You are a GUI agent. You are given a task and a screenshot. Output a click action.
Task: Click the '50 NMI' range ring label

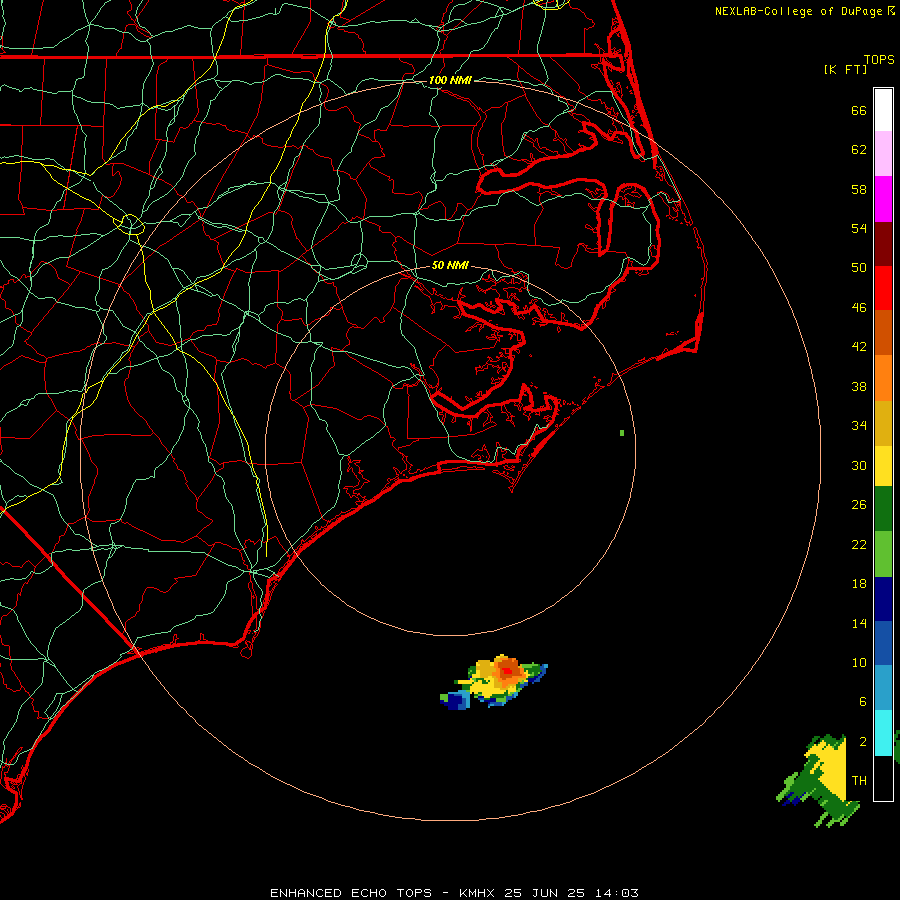[450, 265]
